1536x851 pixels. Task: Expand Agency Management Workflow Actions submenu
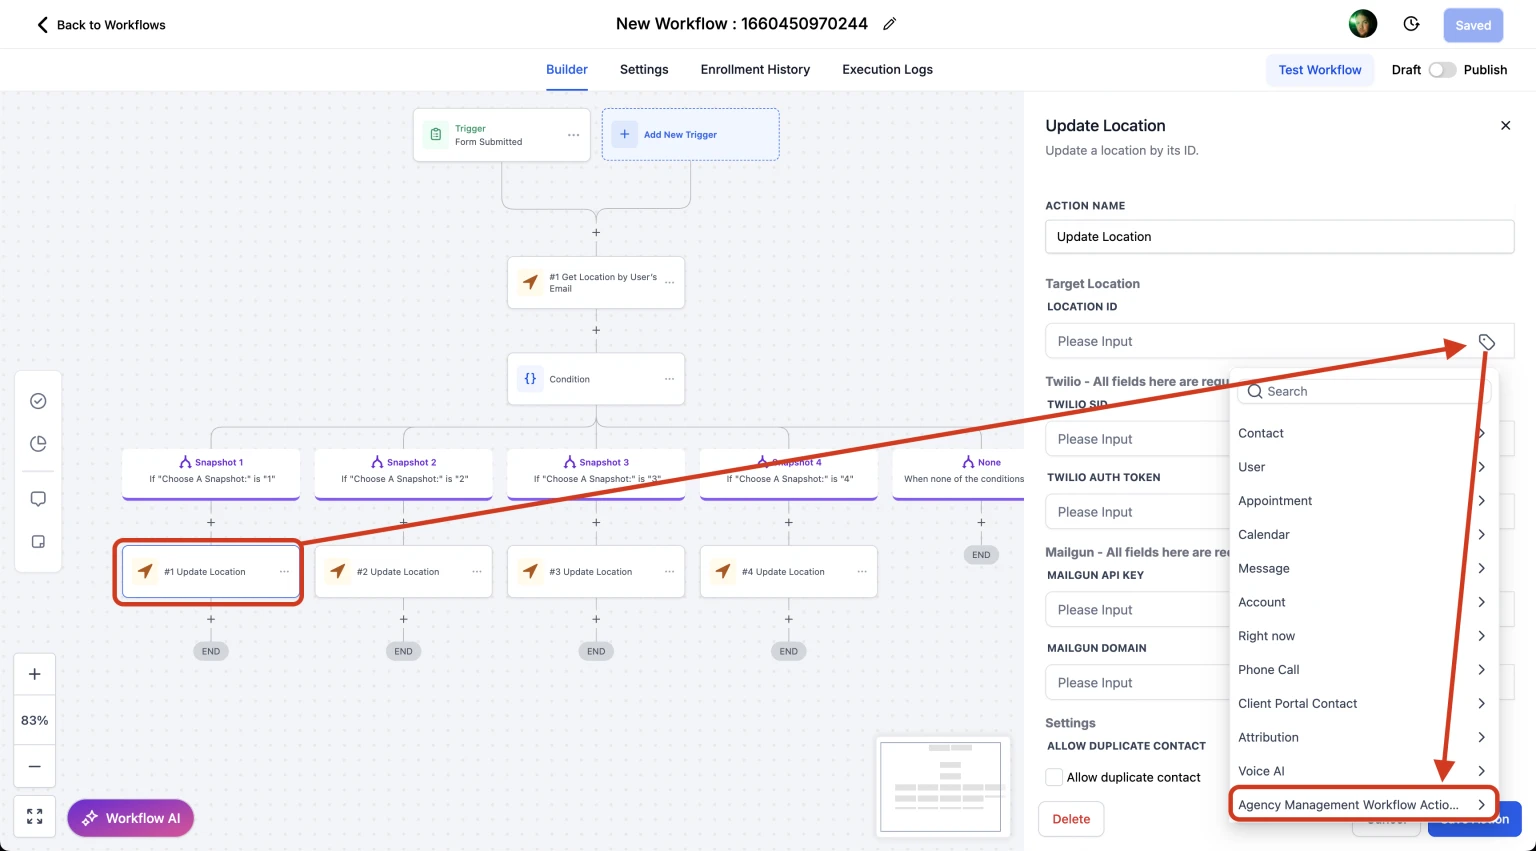1362,805
